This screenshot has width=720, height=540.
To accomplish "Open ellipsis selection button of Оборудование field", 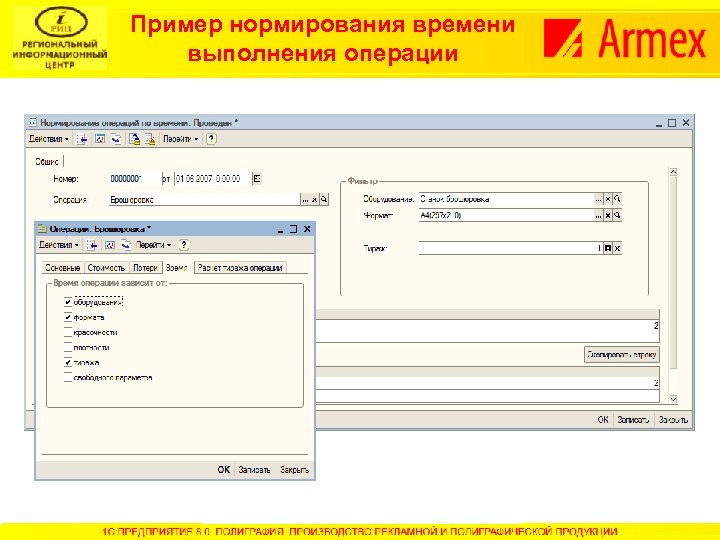I will click(x=598, y=199).
